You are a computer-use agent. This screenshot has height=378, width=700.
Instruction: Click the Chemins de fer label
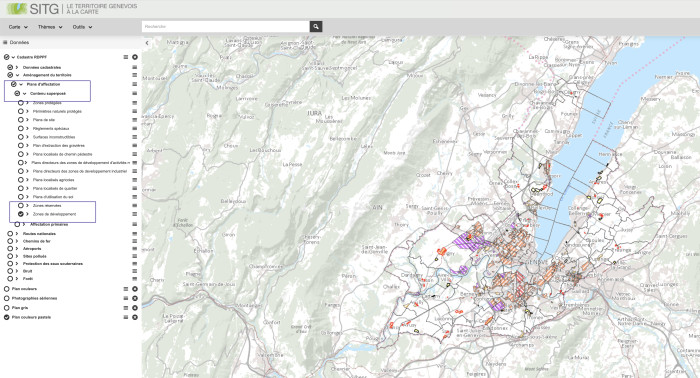(x=37, y=241)
